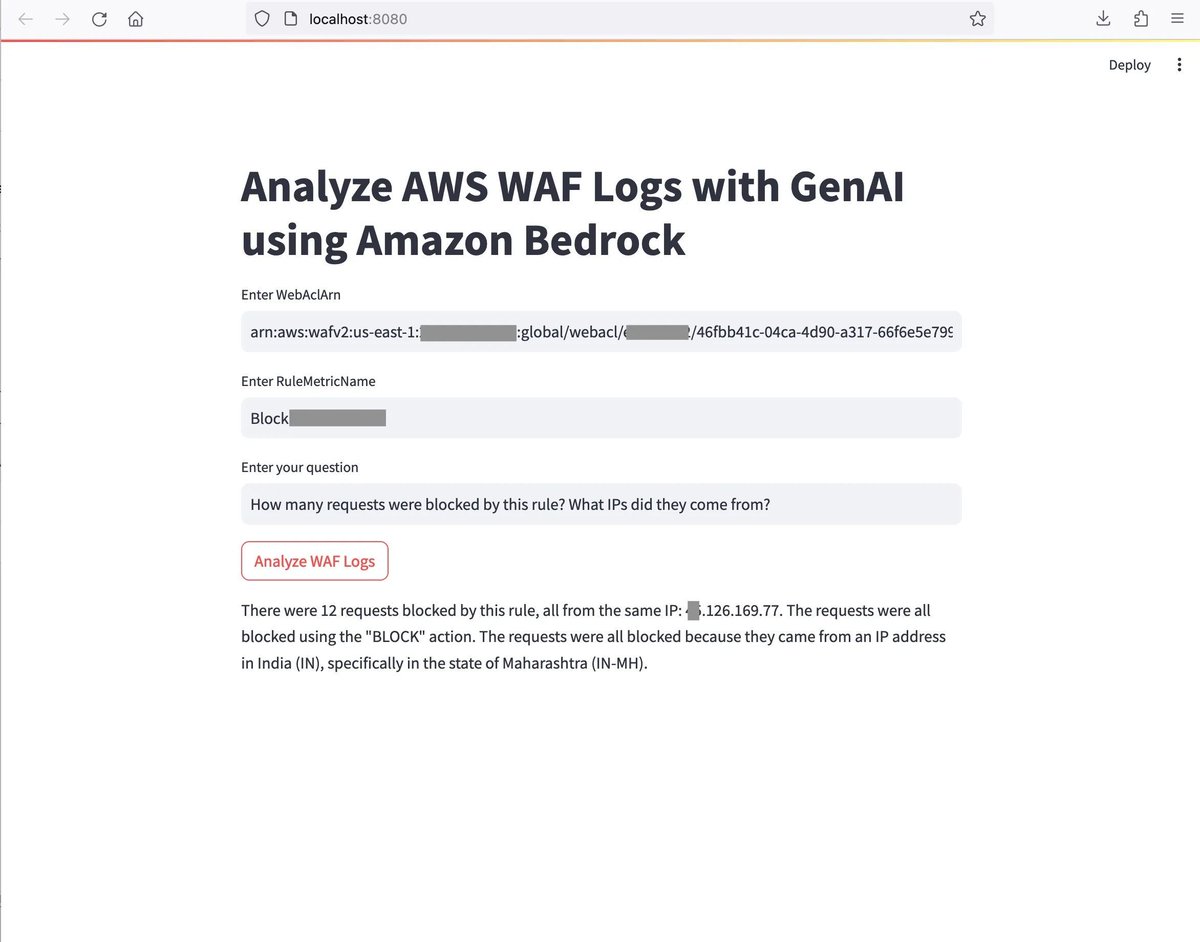The width and height of the screenshot is (1200, 942).
Task: Focus the Enter WebAclArn input field
Action: click(x=601, y=331)
